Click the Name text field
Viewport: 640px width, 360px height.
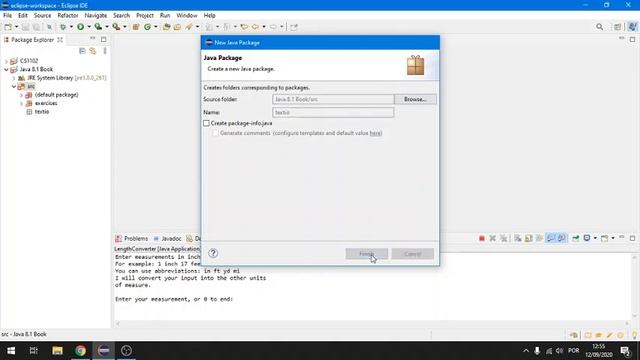333,112
